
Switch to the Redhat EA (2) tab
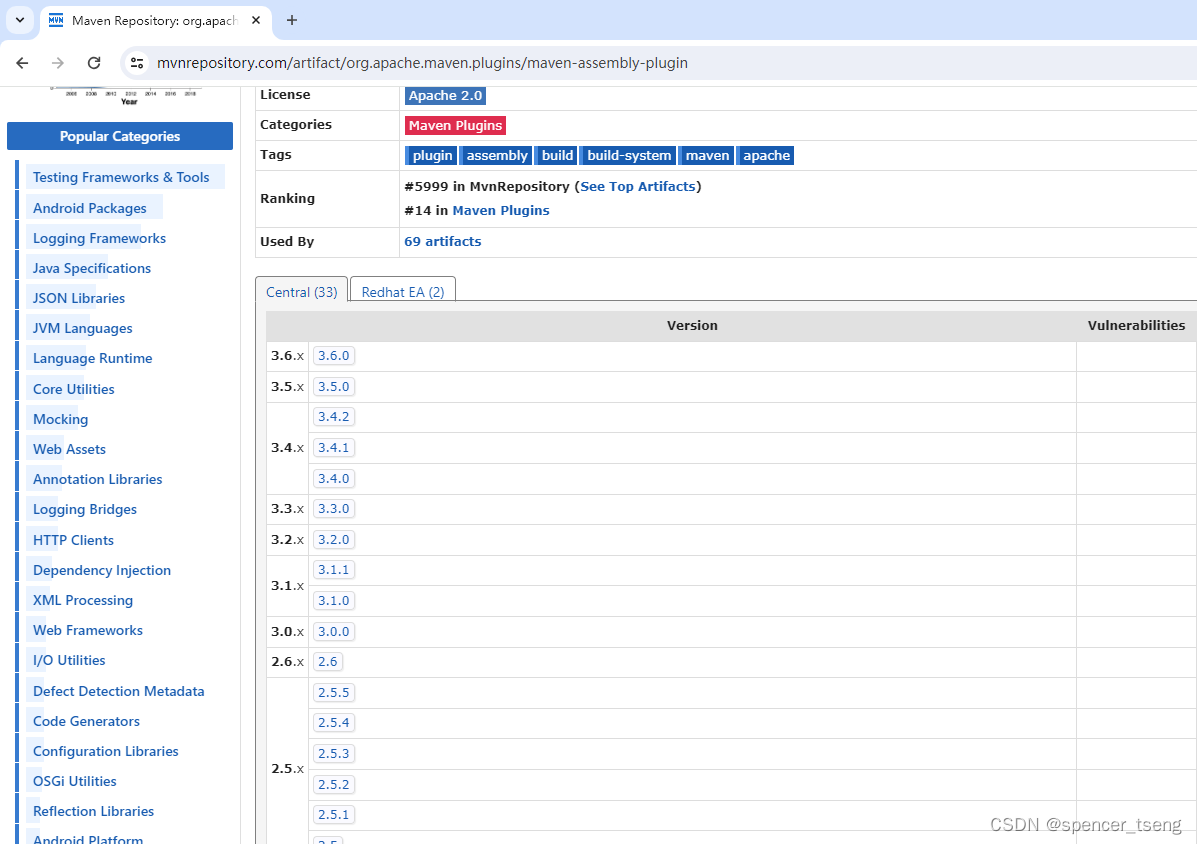402,291
